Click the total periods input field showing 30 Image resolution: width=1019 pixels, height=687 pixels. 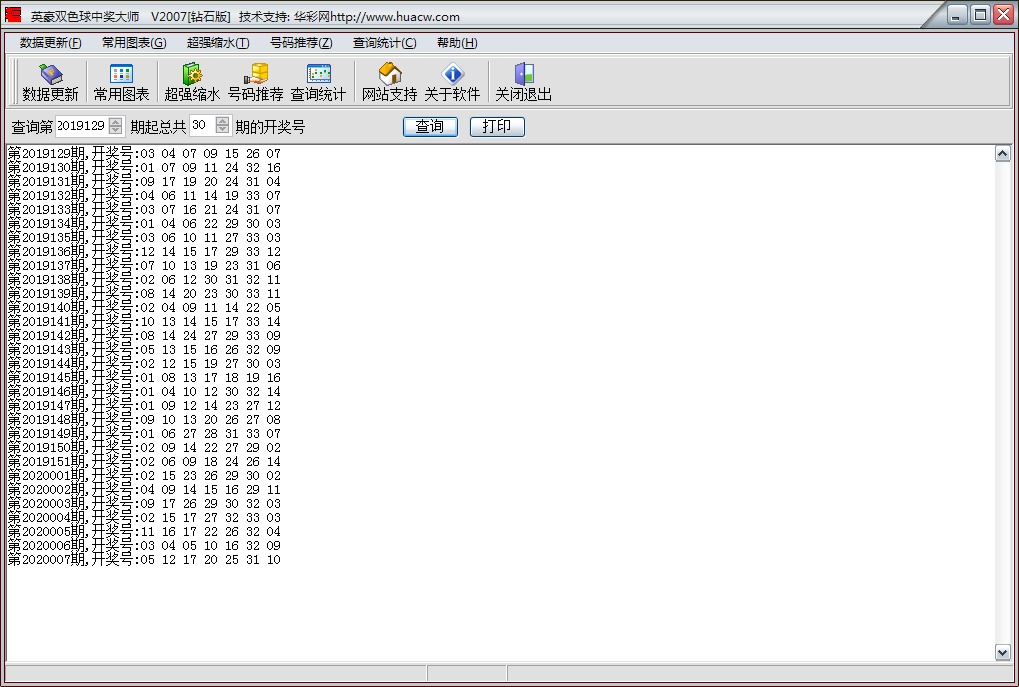201,126
